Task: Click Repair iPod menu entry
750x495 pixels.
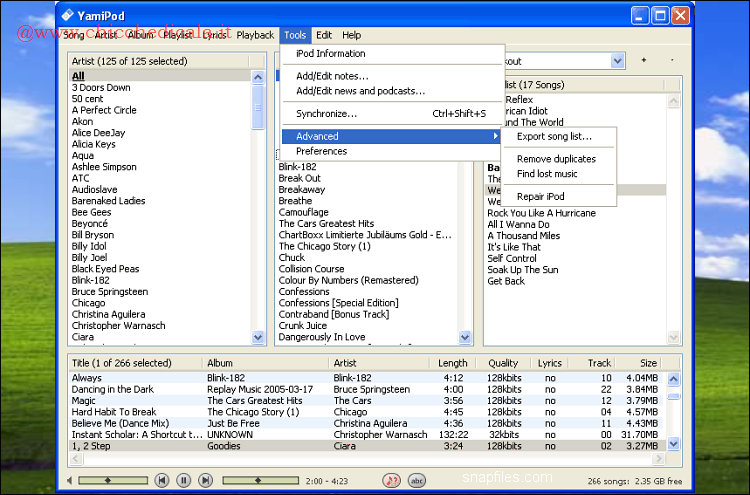Action: click(x=541, y=197)
